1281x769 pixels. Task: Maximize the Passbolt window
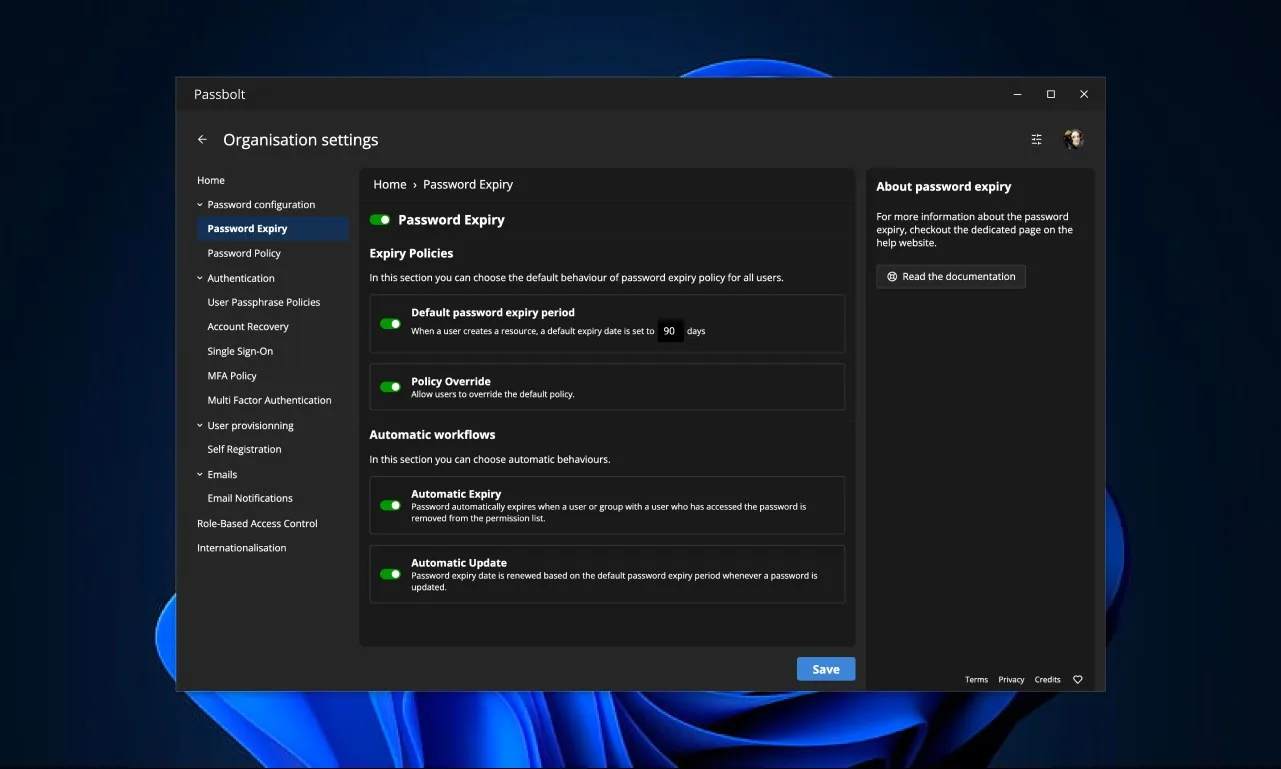coord(1051,94)
